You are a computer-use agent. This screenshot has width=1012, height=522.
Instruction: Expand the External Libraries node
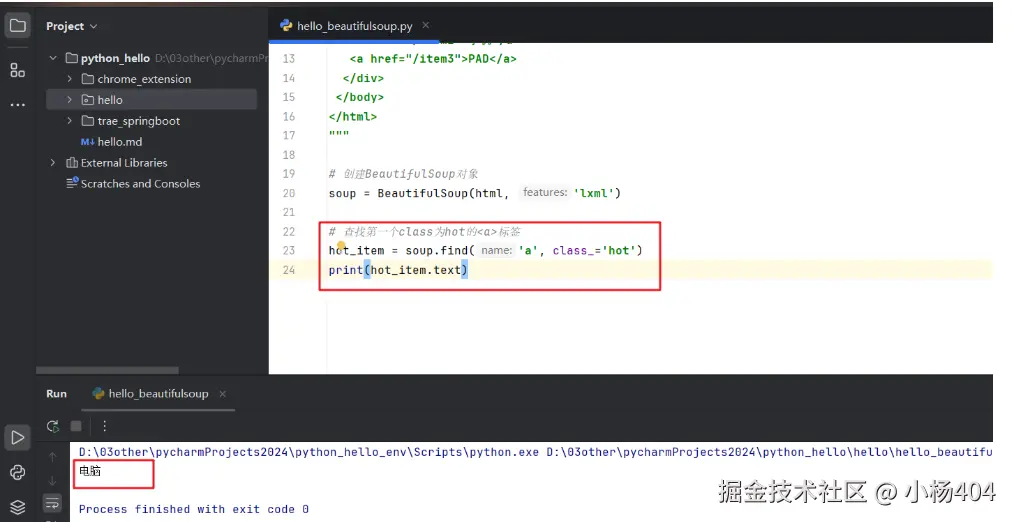click(x=53, y=163)
